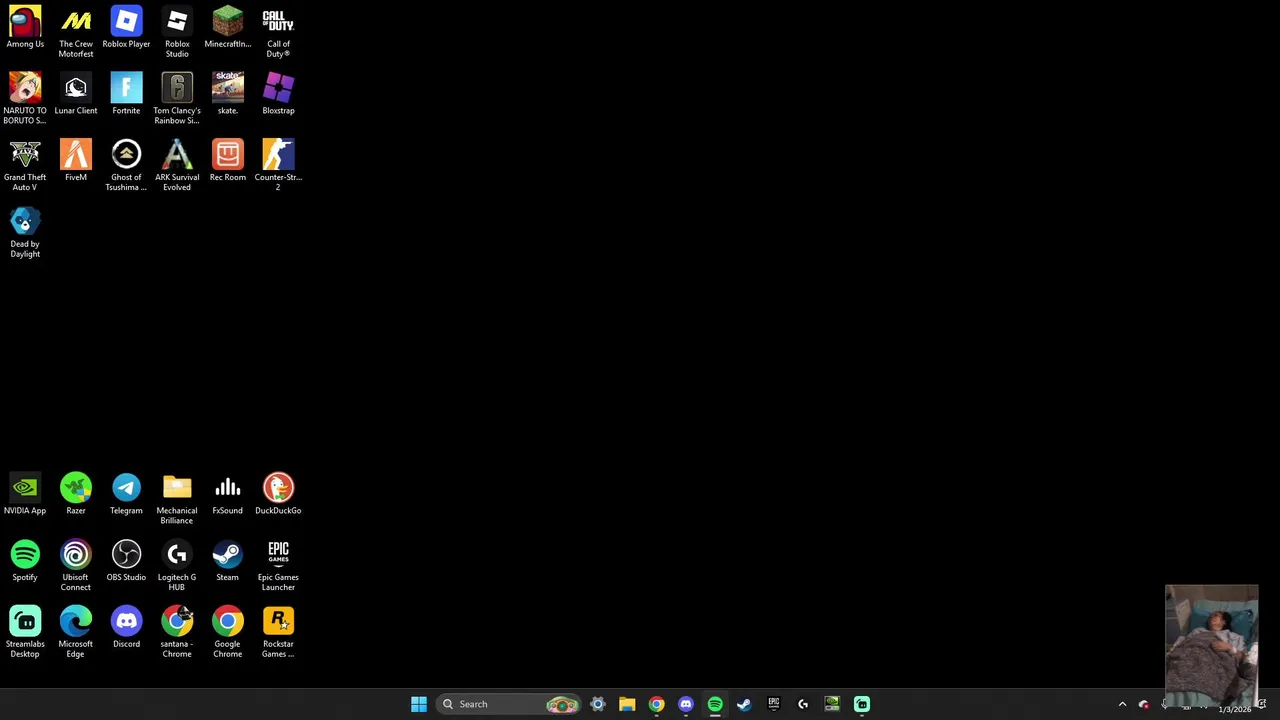Viewport: 1280px width, 720px height.
Task: Select the Fortnite desktop shortcut
Action: coord(126,94)
